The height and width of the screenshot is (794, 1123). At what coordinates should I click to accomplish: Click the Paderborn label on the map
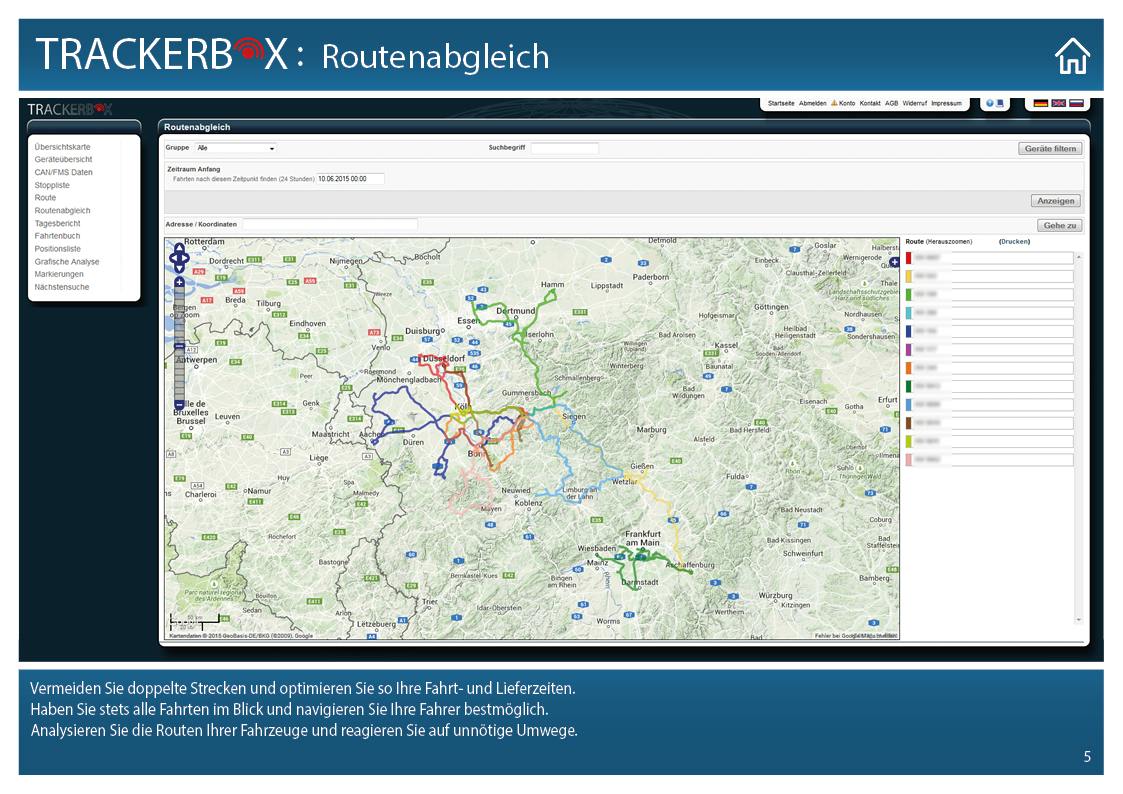tap(650, 277)
